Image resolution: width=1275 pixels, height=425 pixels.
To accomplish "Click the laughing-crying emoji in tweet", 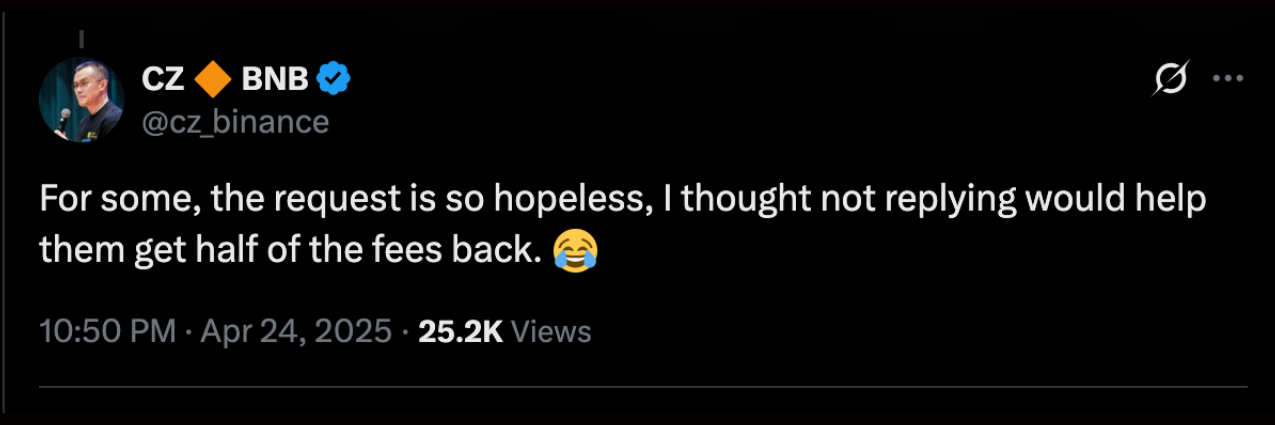I will tap(574, 250).
